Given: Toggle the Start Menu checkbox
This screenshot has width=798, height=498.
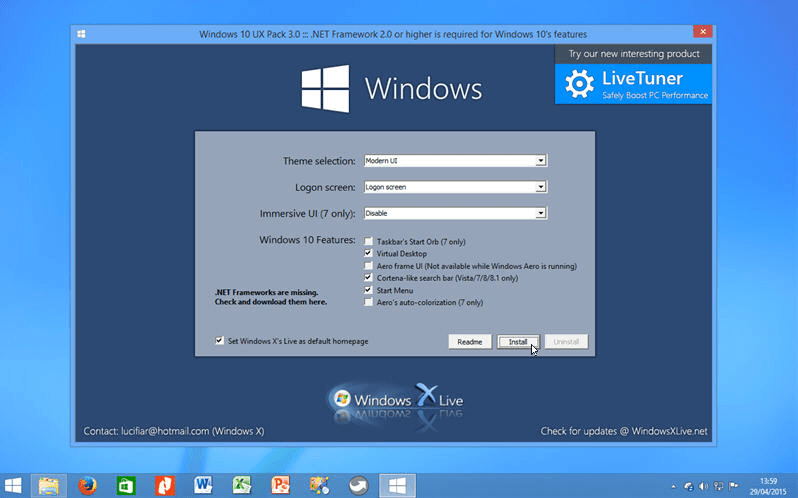Looking at the screenshot, I should pyautogui.click(x=368, y=290).
